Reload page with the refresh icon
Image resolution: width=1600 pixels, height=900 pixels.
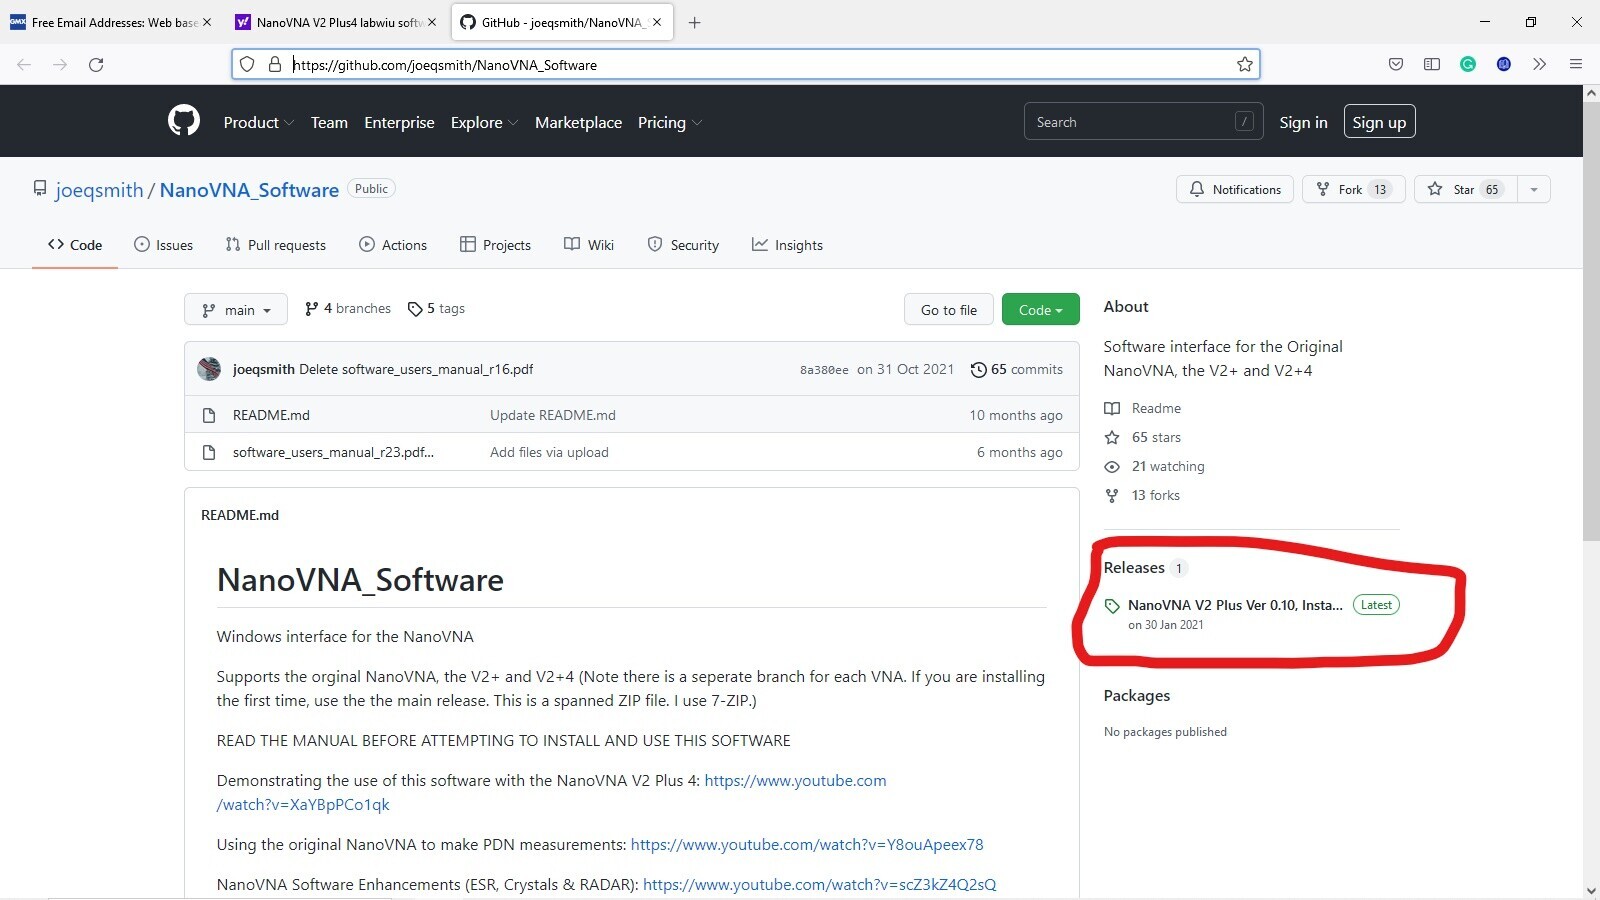[96, 64]
